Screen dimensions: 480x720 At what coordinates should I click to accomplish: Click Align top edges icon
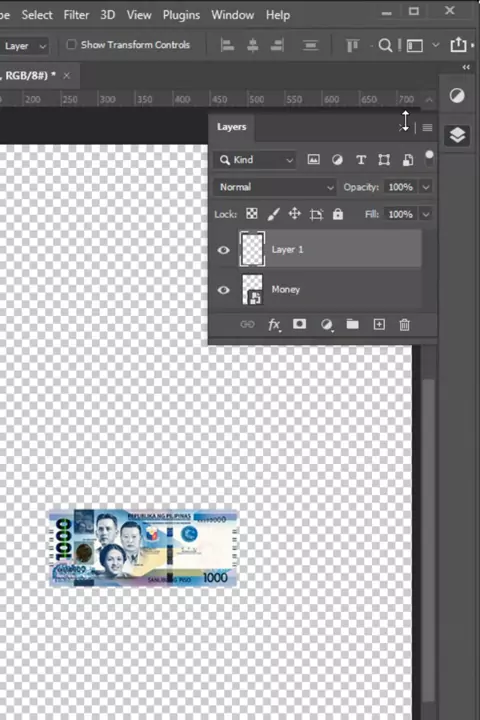[352, 45]
